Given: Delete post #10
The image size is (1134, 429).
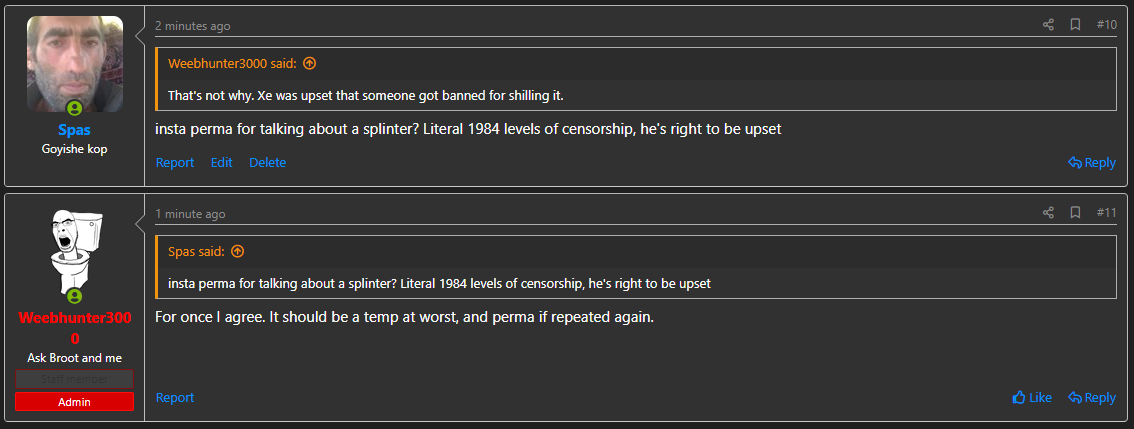Looking at the screenshot, I should point(267,162).
